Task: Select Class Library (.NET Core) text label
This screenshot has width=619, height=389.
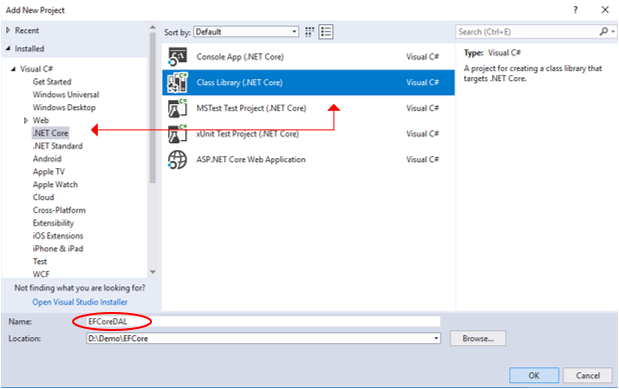Action: [x=239, y=83]
